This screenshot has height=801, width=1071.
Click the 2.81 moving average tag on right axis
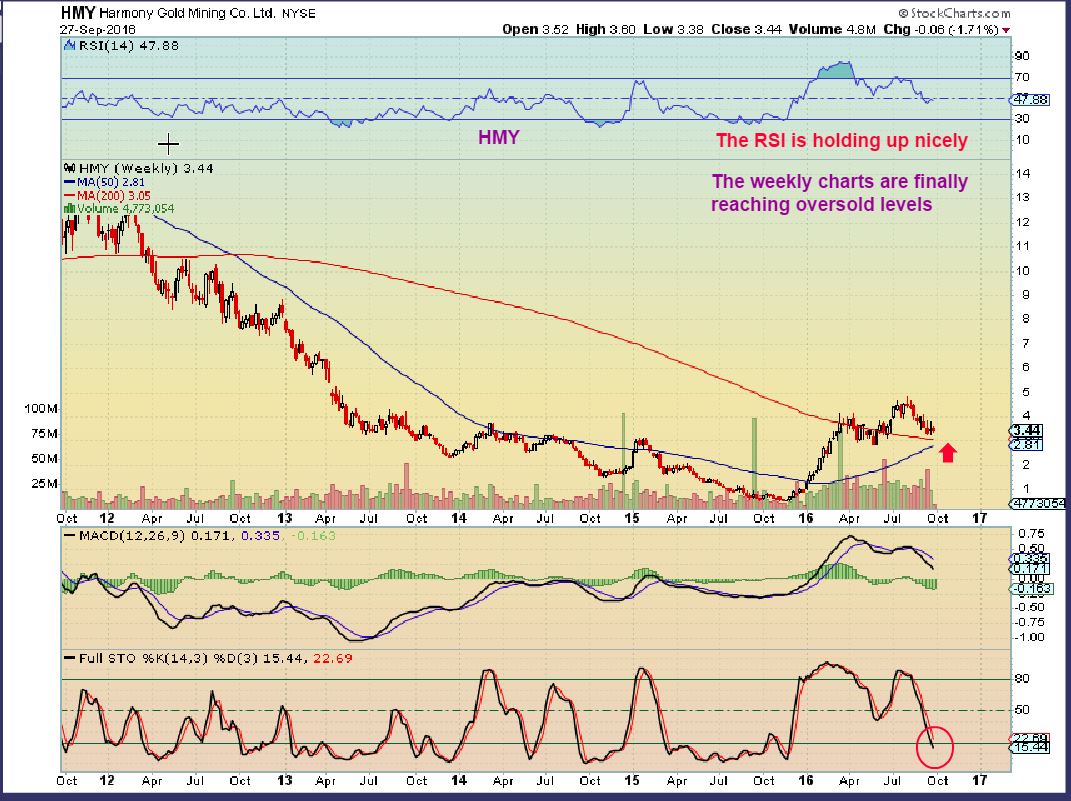coord(1026,445)
